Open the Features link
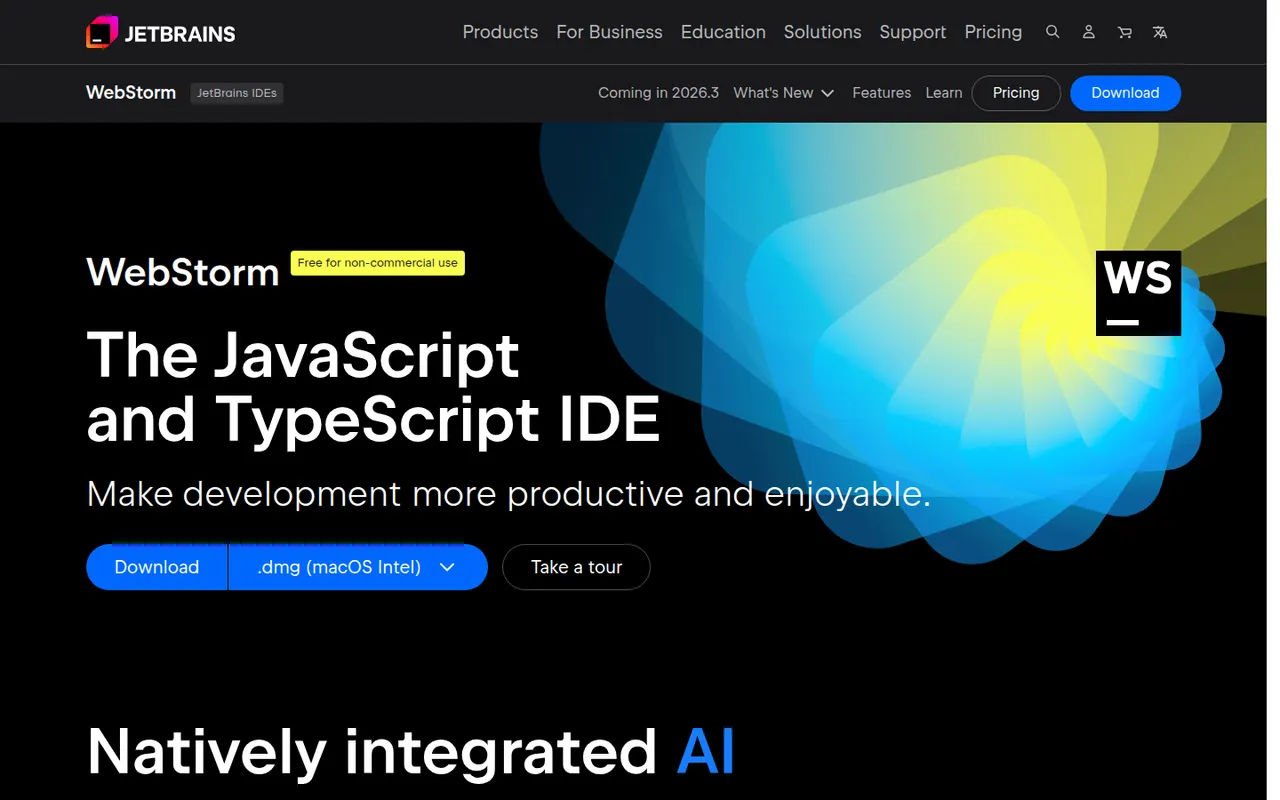The image size is (1280, 800). pyautogui.click(x=881, y=93)
